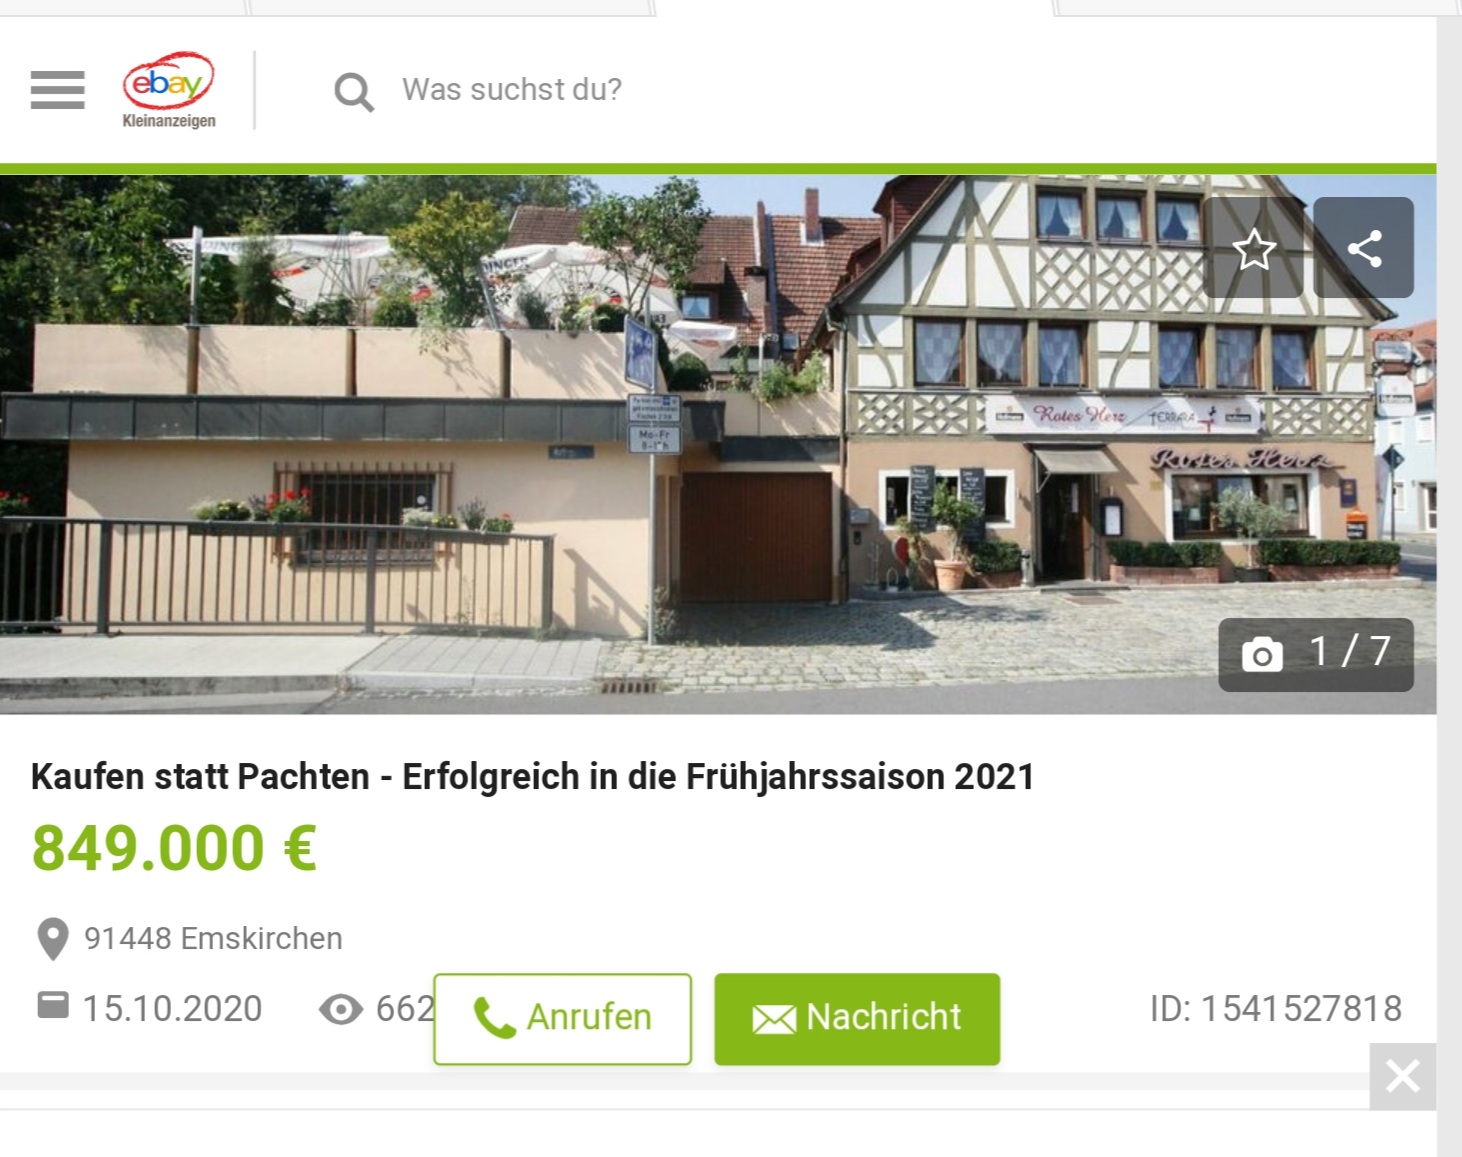Screen dimensions: 1462x1157
Task: Click the location pin icon
Action: point(52,939)
